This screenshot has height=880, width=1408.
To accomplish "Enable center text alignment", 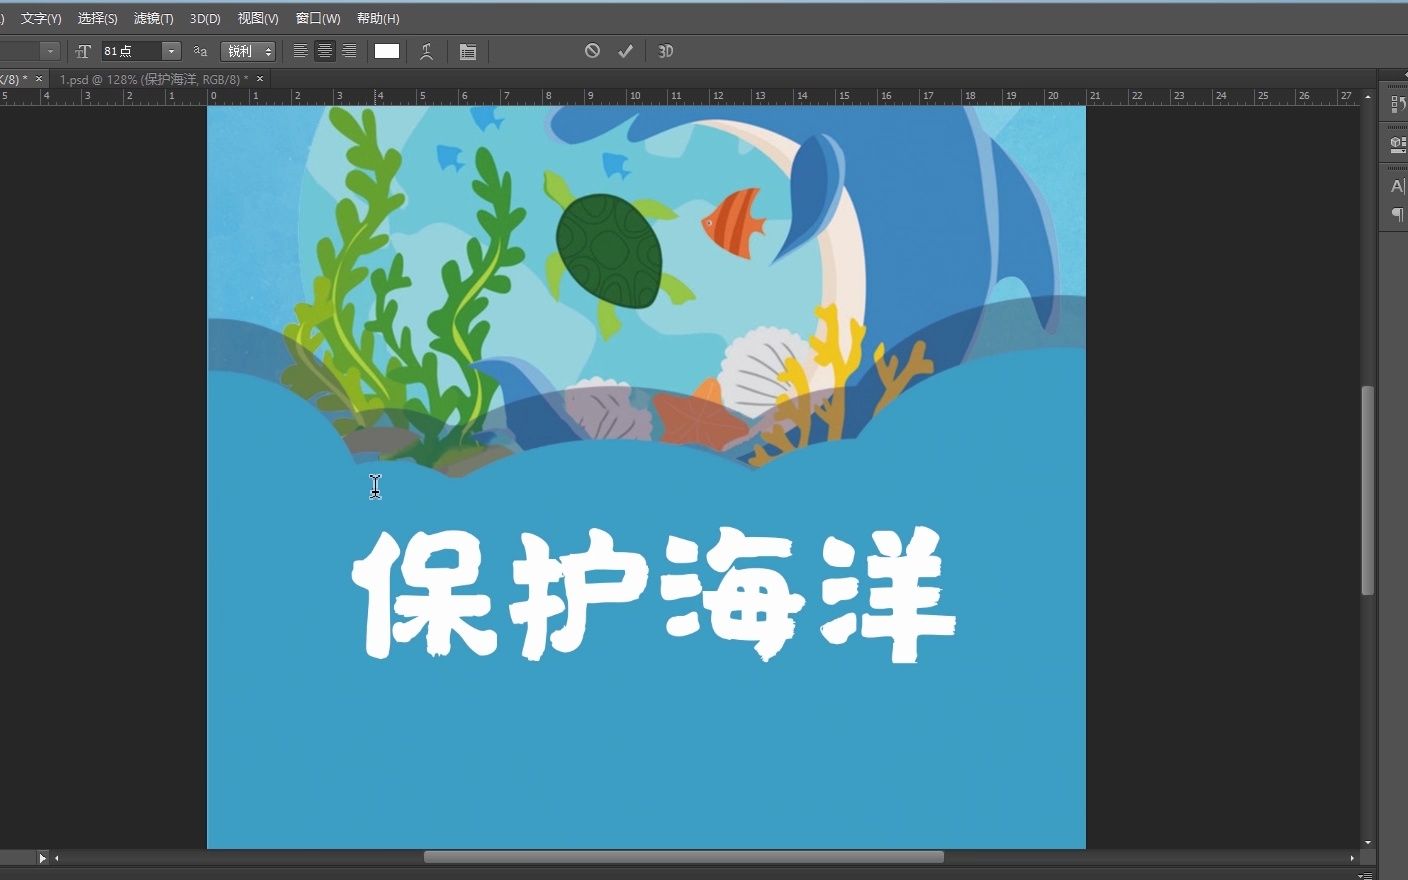I will click(x=324, y=51).
